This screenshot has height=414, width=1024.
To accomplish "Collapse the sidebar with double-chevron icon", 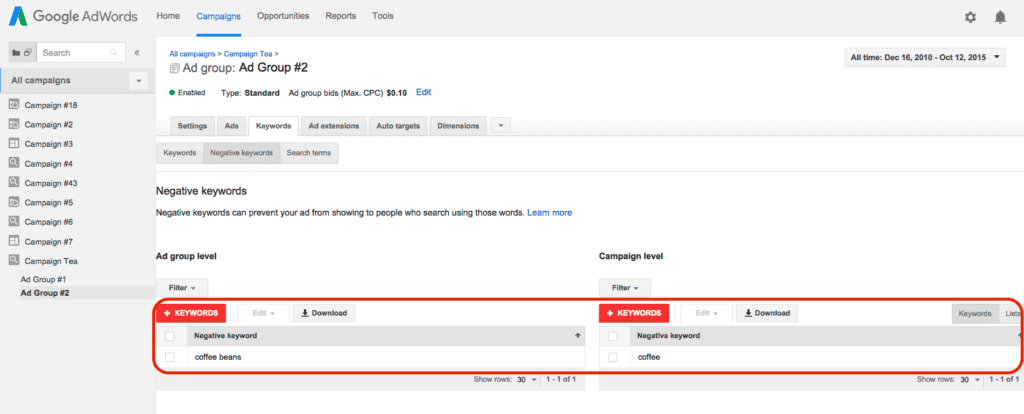I will 137,53.
